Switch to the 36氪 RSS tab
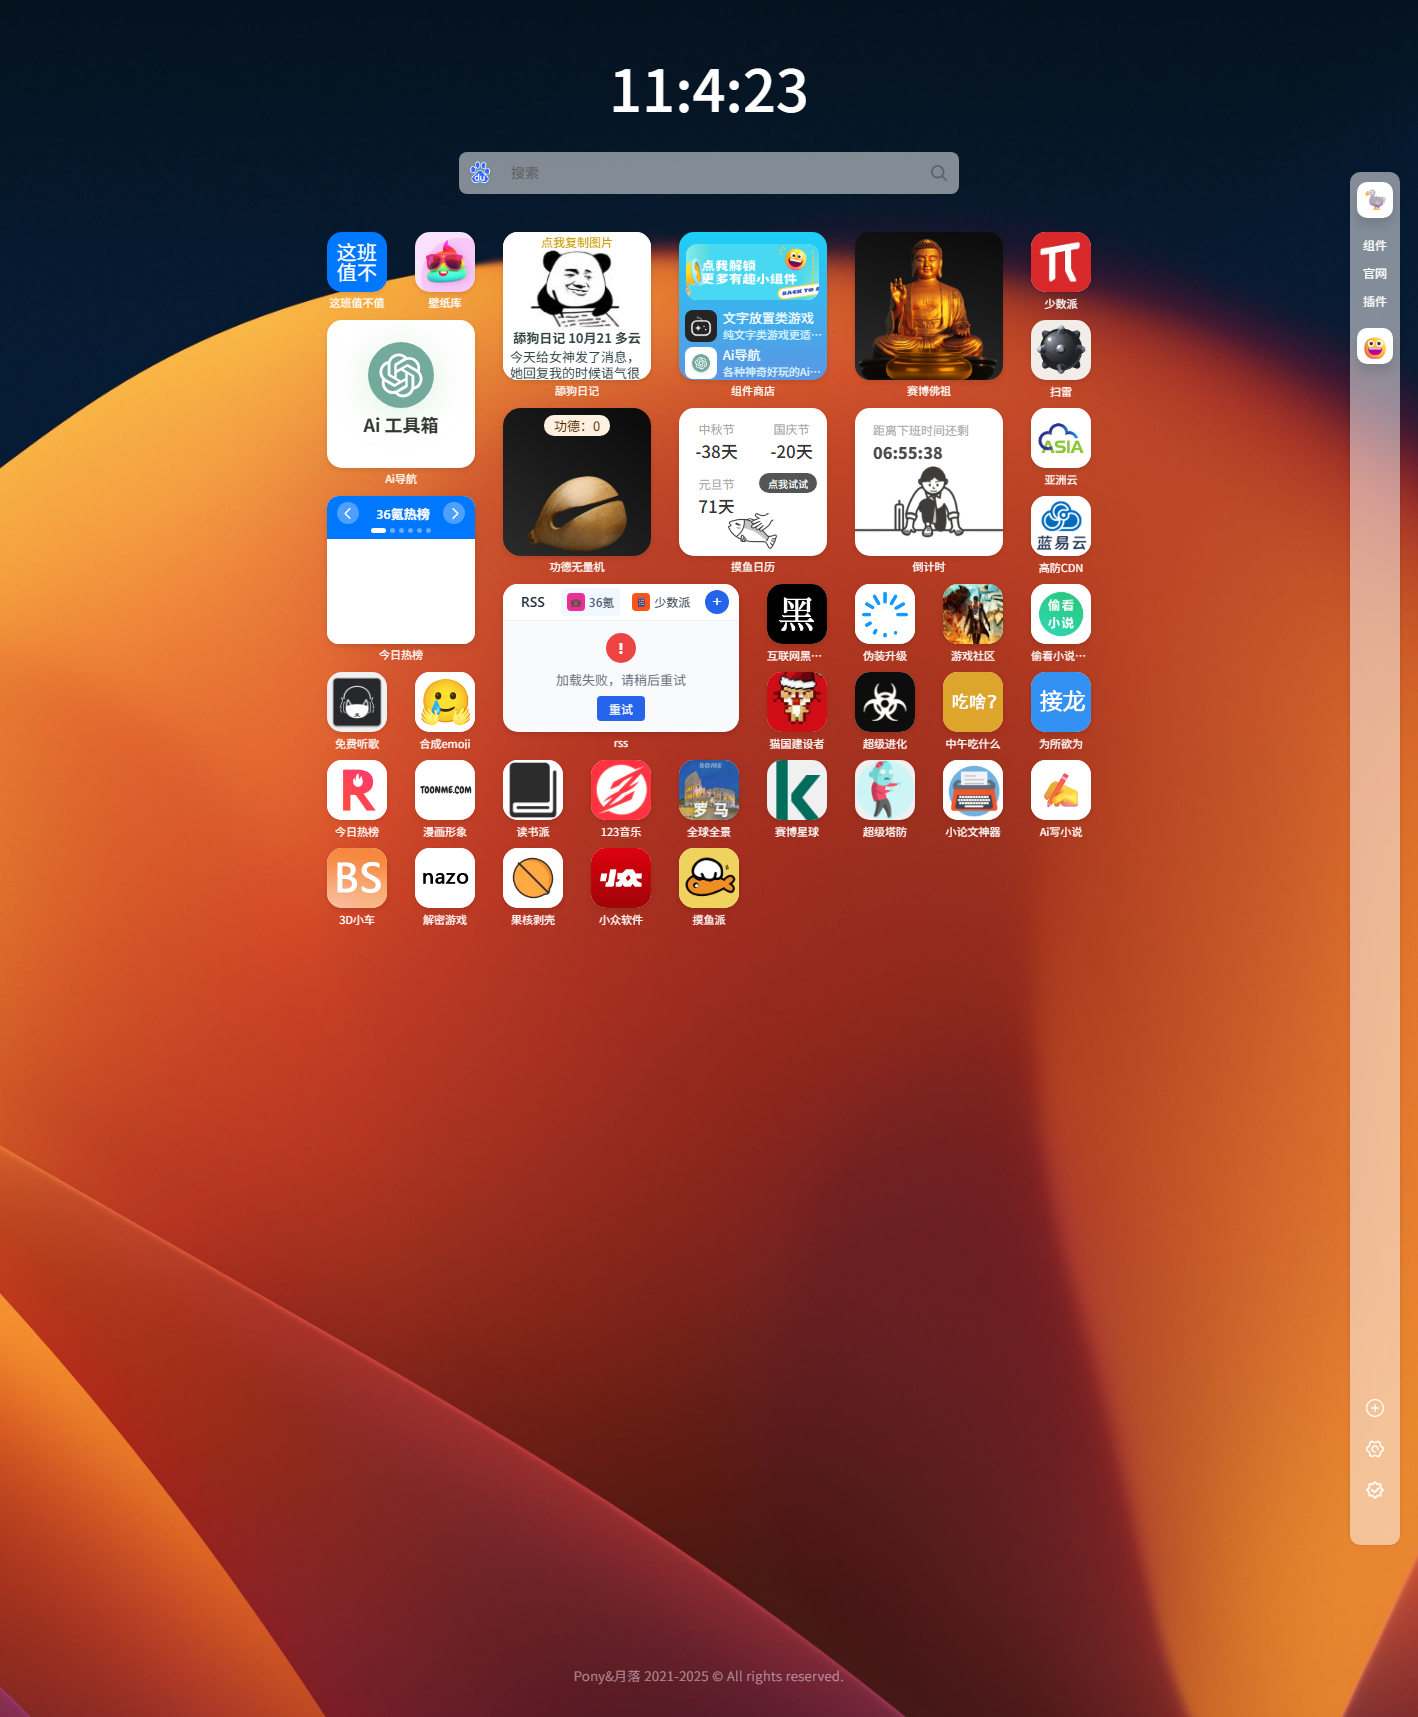This screenshot has height=1717, width=1418. coord(591,602)
